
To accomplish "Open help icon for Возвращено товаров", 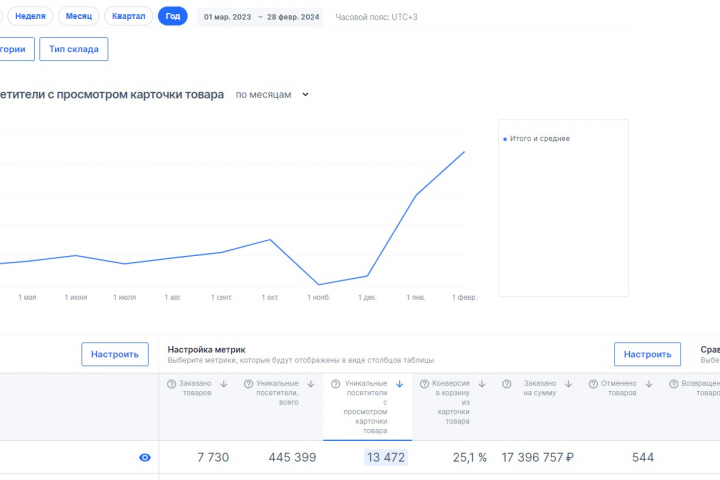I will (674, 384).
